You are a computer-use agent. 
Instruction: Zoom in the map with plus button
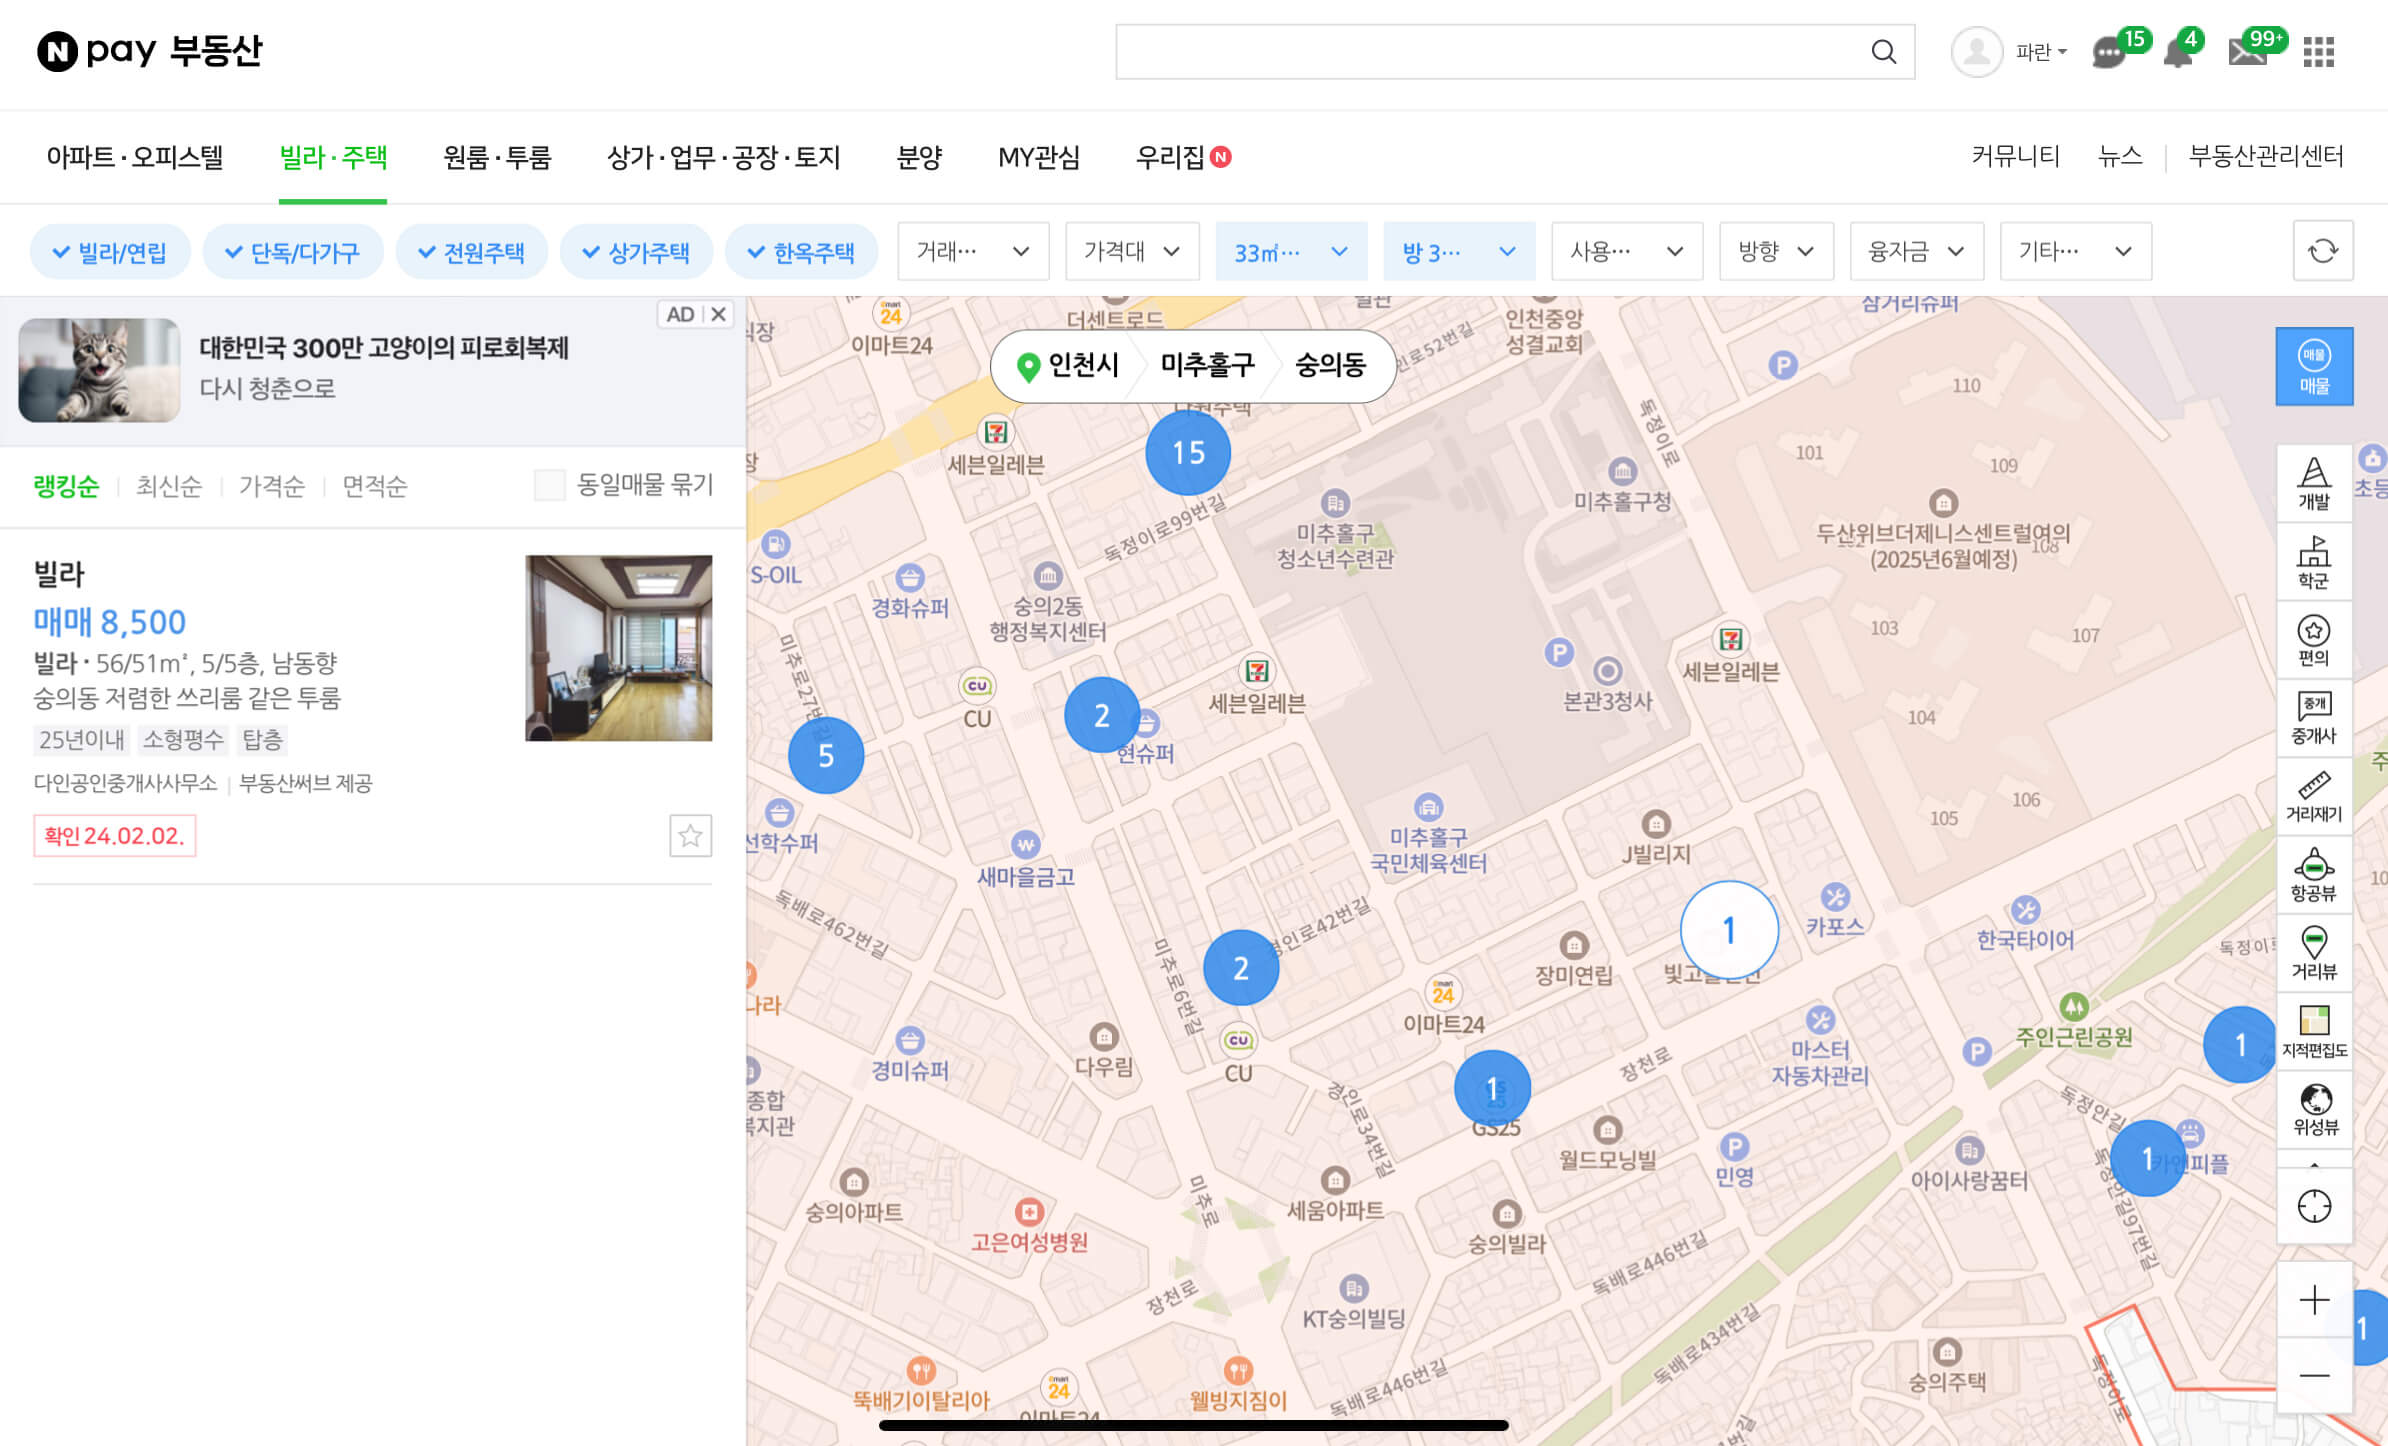(x=2313, y=1300)
